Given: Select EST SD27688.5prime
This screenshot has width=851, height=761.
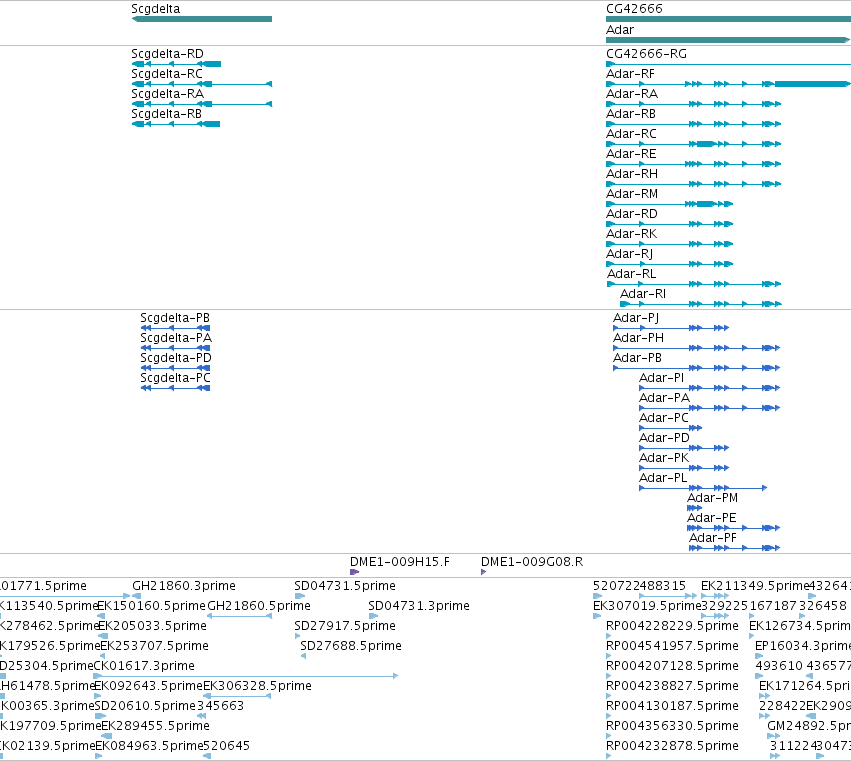Looking at the screenshot, I should (x=351, y=646).
